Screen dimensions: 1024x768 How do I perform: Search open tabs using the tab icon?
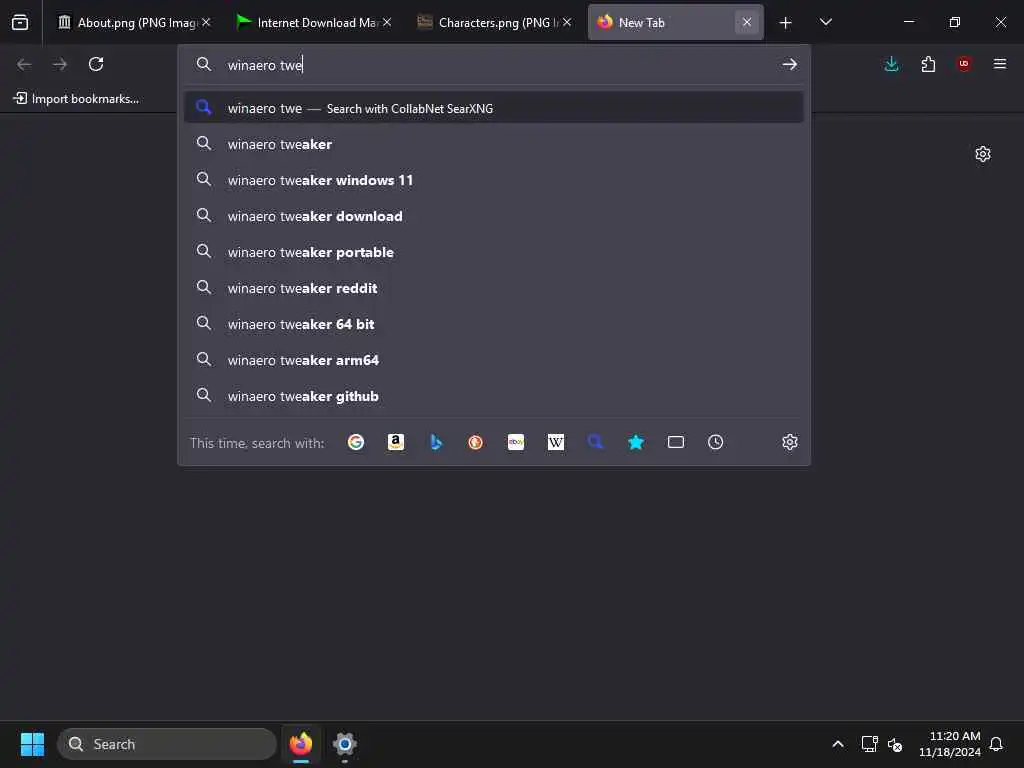click(x=676, y=442)
